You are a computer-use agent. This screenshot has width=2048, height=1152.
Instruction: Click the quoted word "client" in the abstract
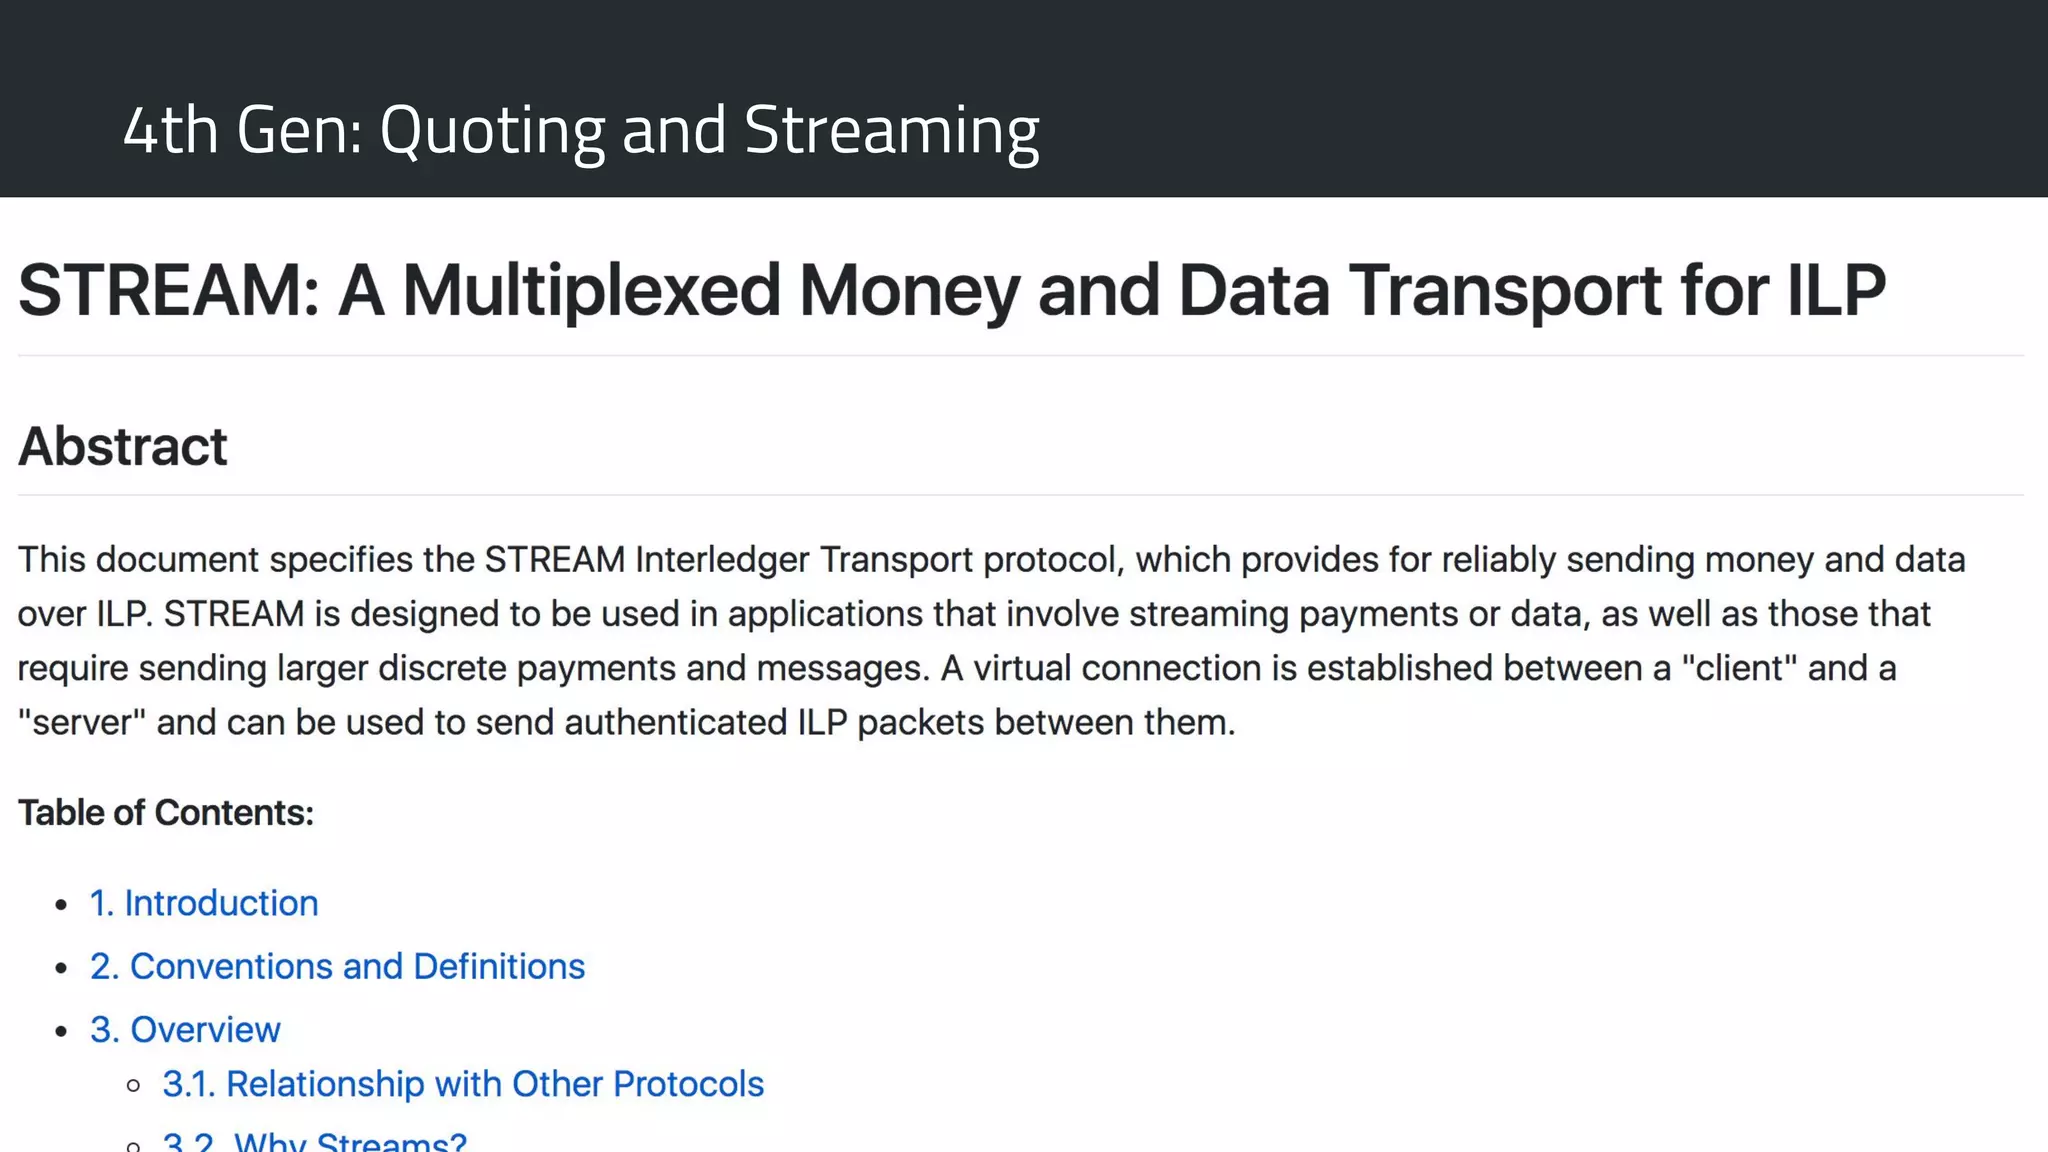(1739, 668)
